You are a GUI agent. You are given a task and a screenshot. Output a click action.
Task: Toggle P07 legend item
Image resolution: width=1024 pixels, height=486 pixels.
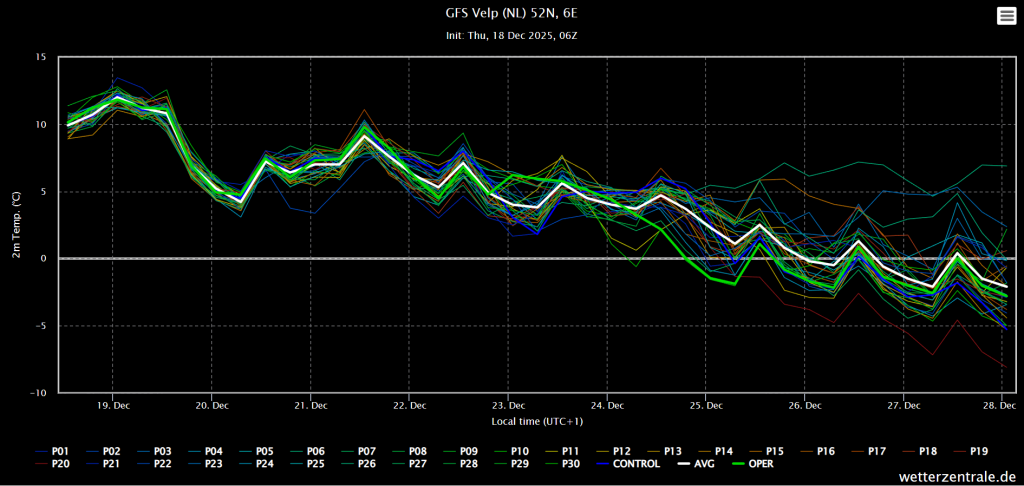coord(357,451)
